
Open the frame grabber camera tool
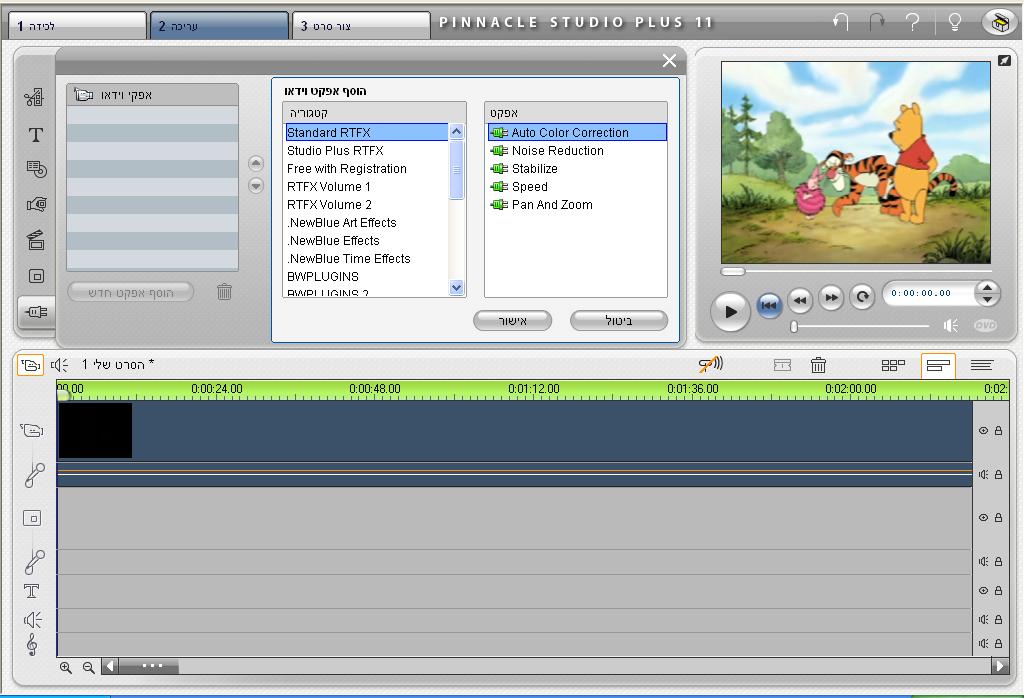(36, 204)
